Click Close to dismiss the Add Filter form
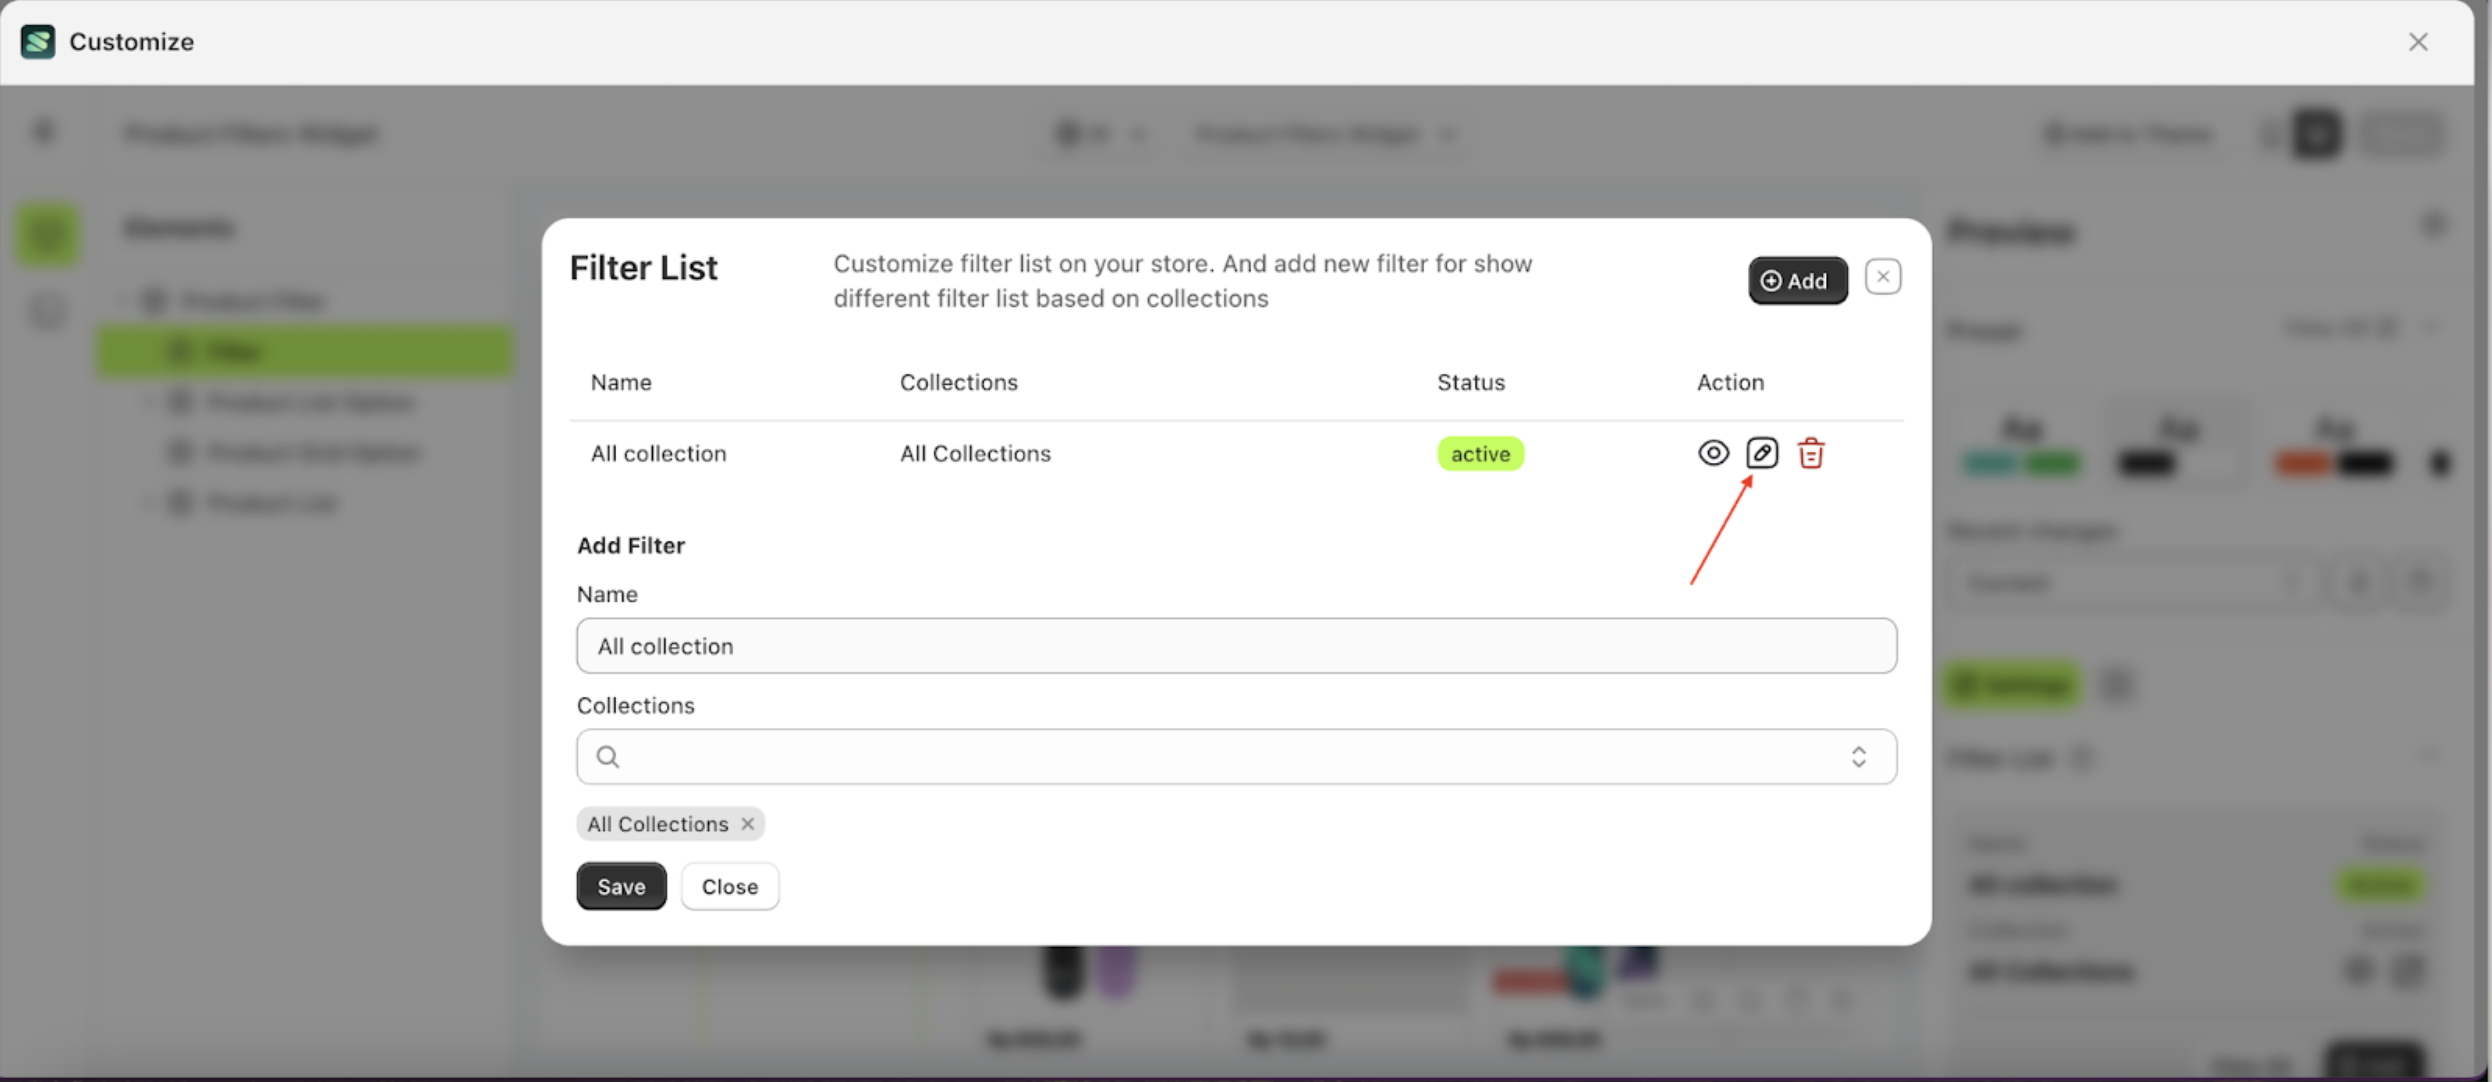 pos(729,886)
